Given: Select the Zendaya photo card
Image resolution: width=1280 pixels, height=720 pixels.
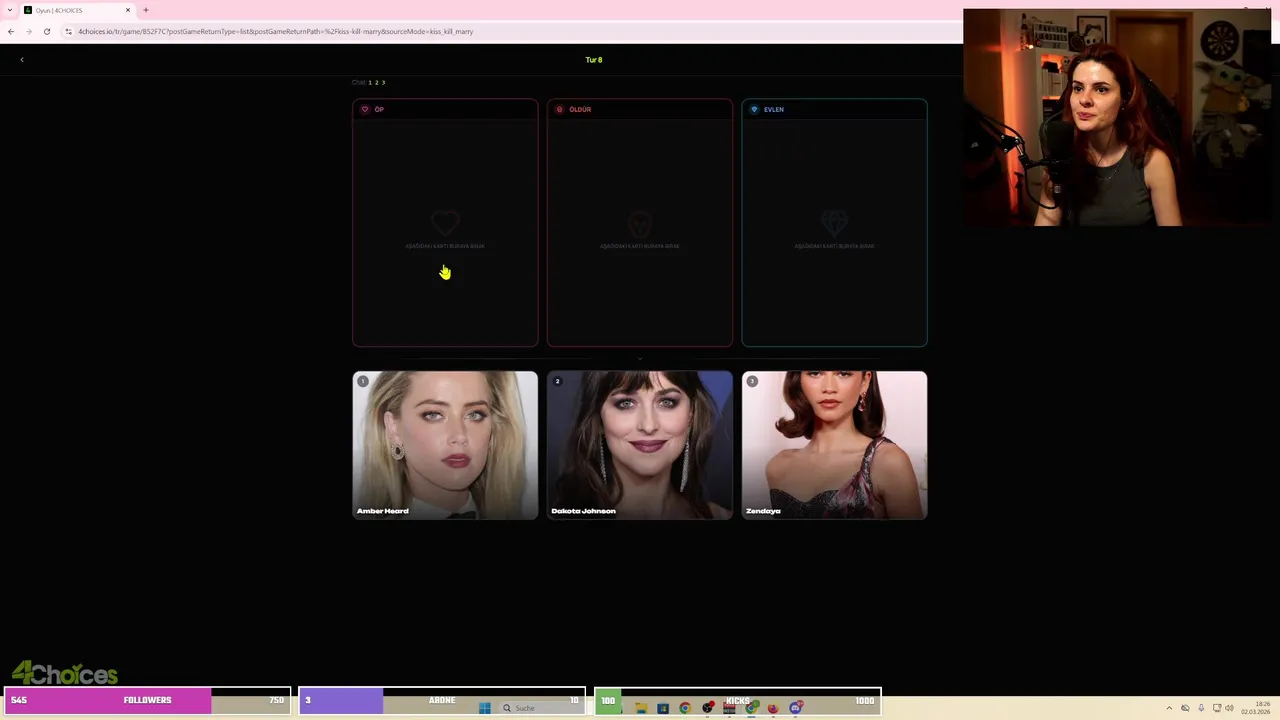Looking at the screenshot, I should (834, 445).
